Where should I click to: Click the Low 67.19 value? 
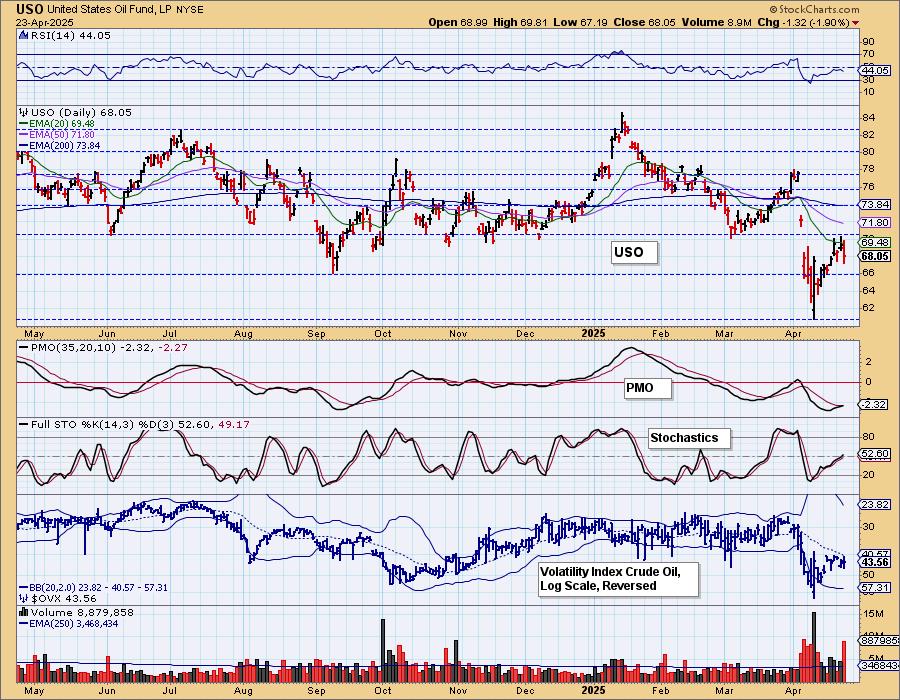[x=580, y=22]
